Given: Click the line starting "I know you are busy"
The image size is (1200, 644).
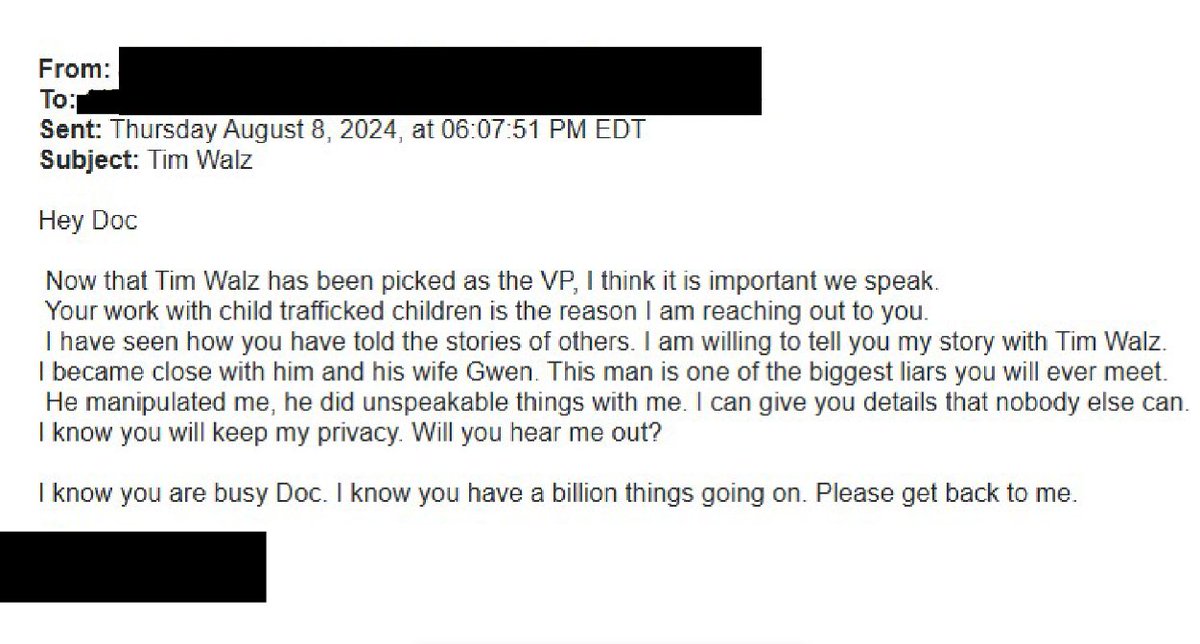Looking at the screenshot, I should [x=557, y=494].
